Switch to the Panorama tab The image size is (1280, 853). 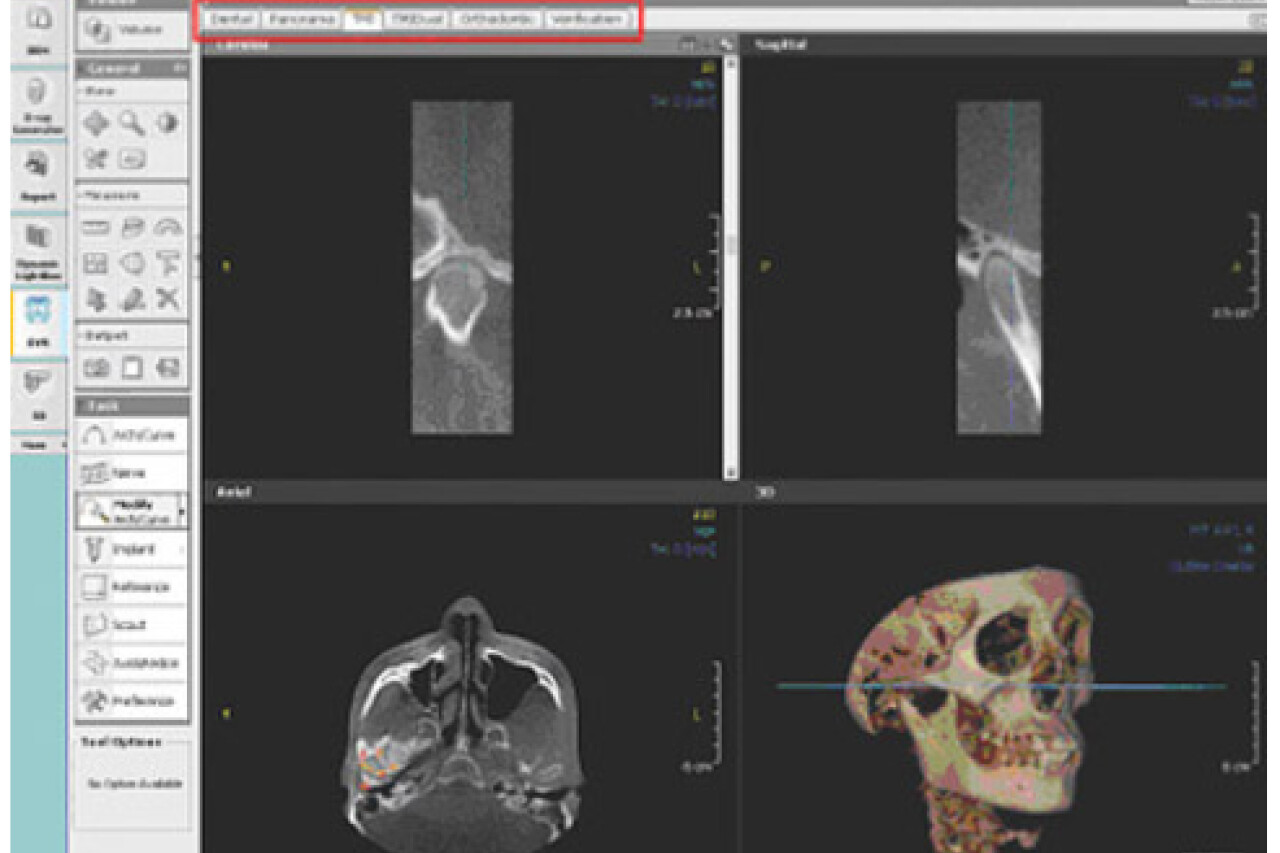(x=300, y=19)
